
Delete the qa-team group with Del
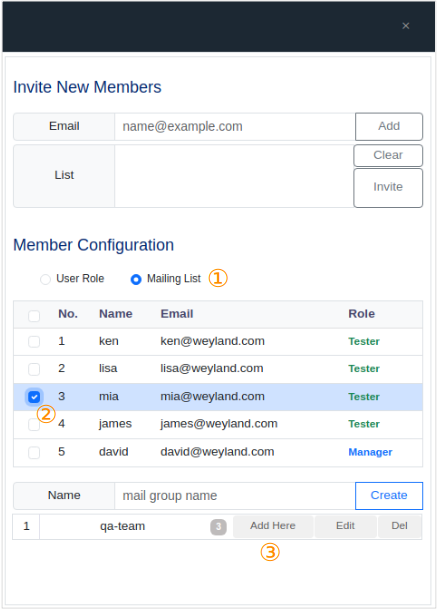coord(399,526)
